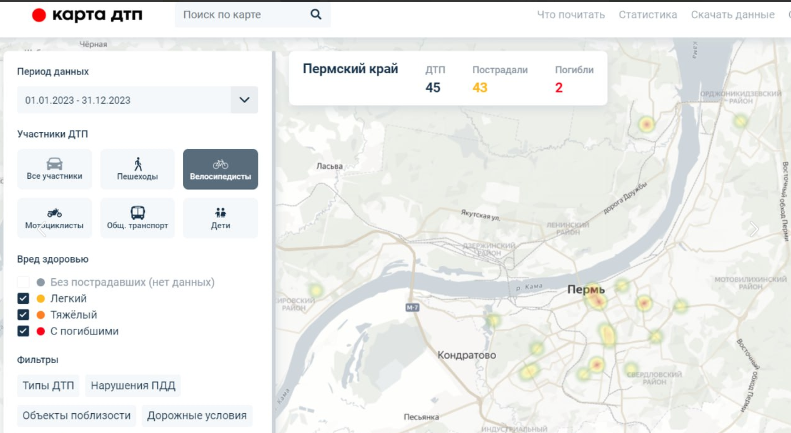
Task: Click the Скачать данные link
Action: click(734, 15)
